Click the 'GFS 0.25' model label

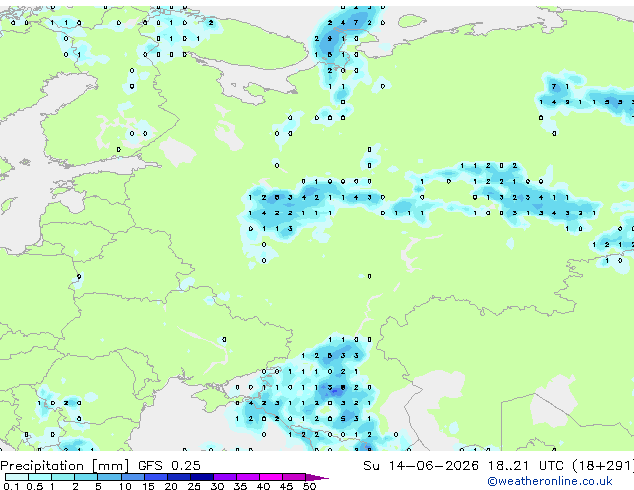click(169, 465)
